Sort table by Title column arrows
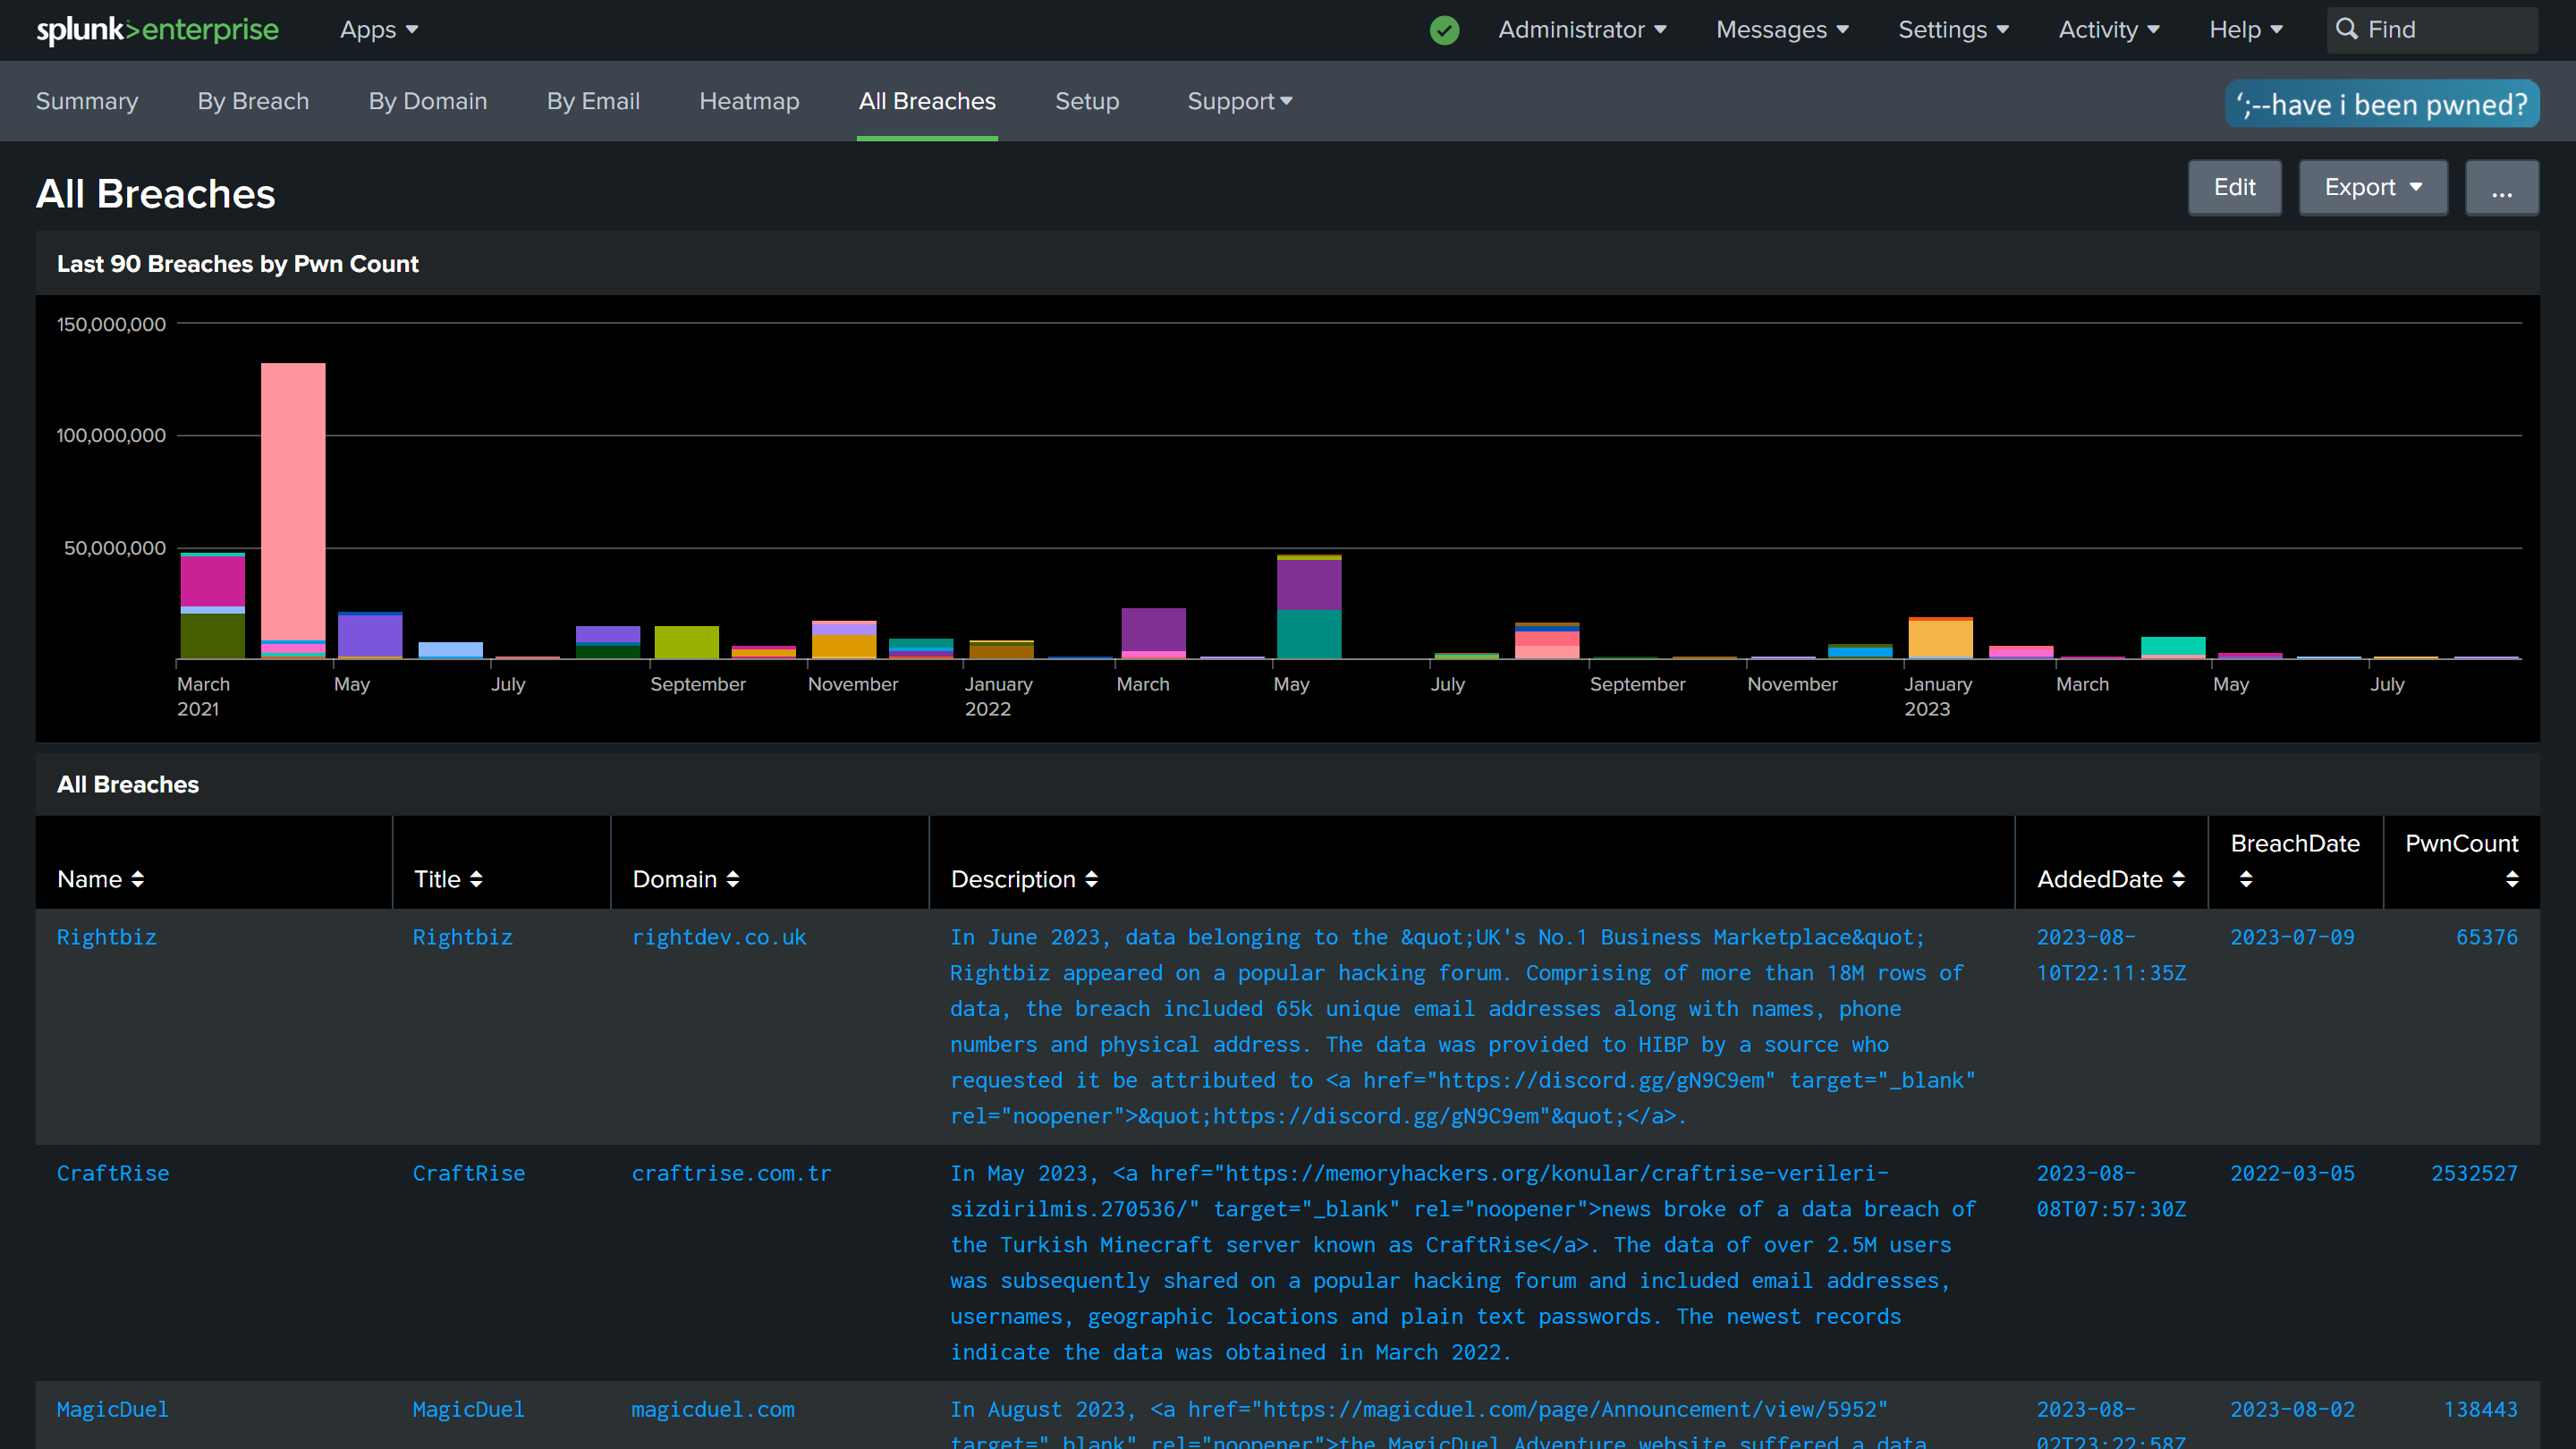The image size is (2576, 1449). (x=476, y=879)
